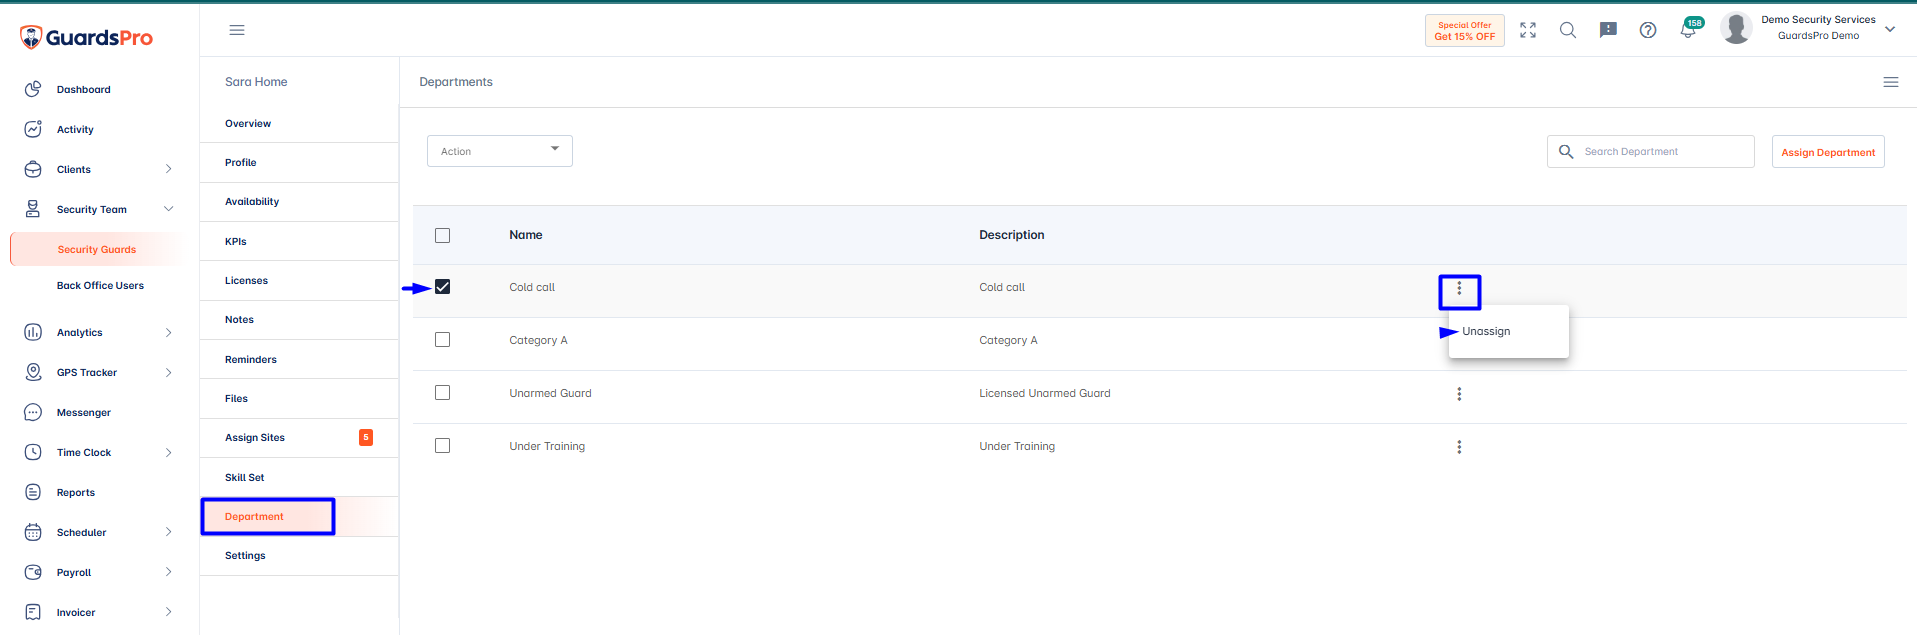The height and width of the screenshot is (635, 1917).
Task: Open the Departments panel list icon
Action: 1891,82
